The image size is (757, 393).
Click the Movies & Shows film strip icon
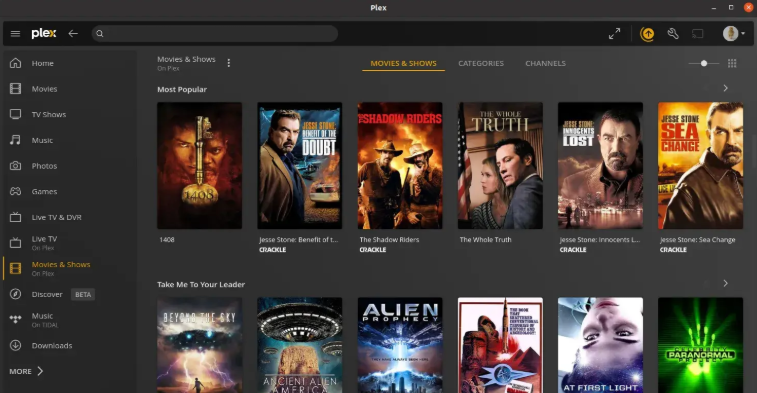[15, 268]
